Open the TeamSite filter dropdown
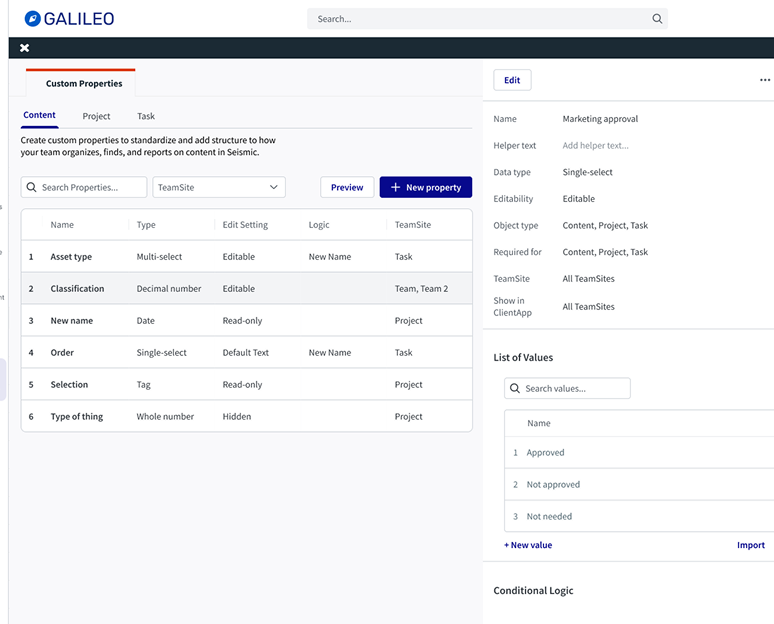Viewport: 774px width, 624px height. click(219, 187)
